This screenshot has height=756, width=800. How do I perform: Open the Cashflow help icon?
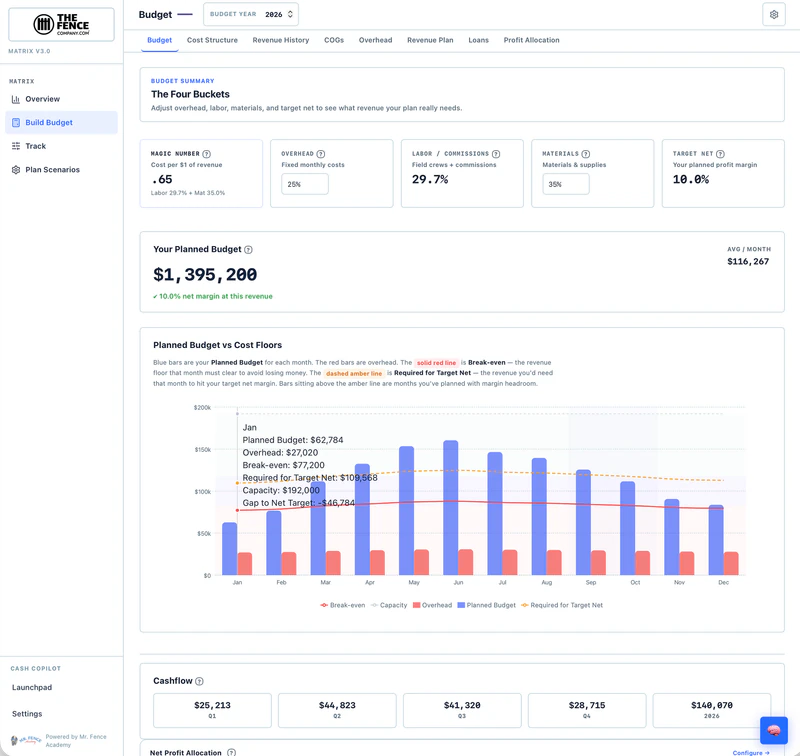click(199, 681)
